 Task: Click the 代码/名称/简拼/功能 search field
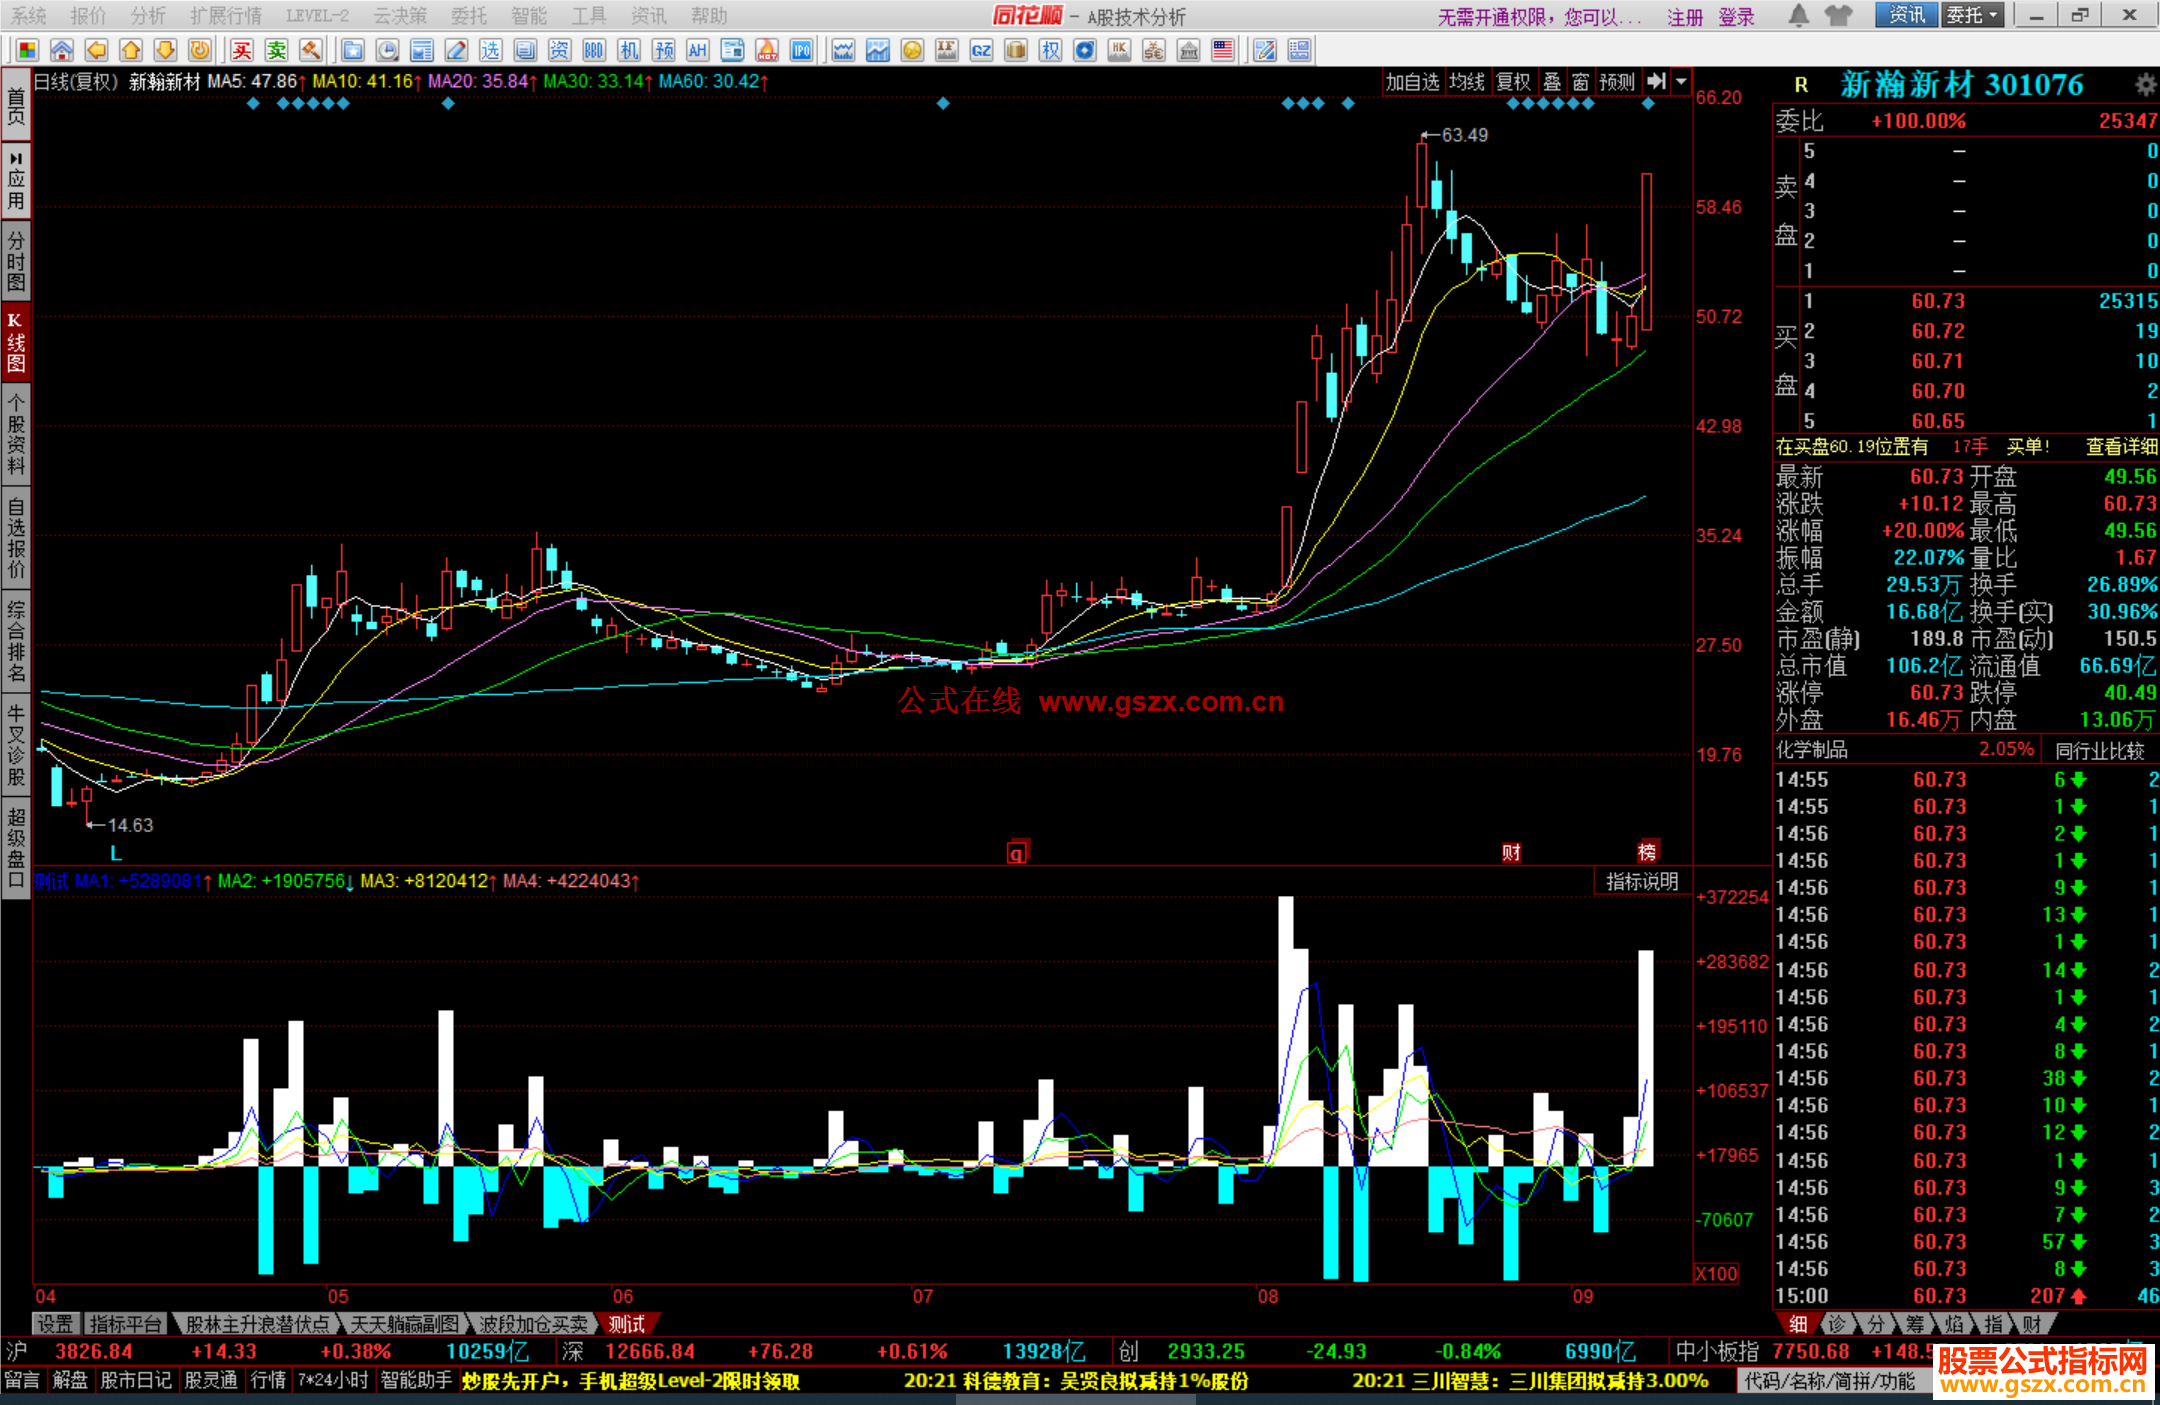point(1830,1381)
